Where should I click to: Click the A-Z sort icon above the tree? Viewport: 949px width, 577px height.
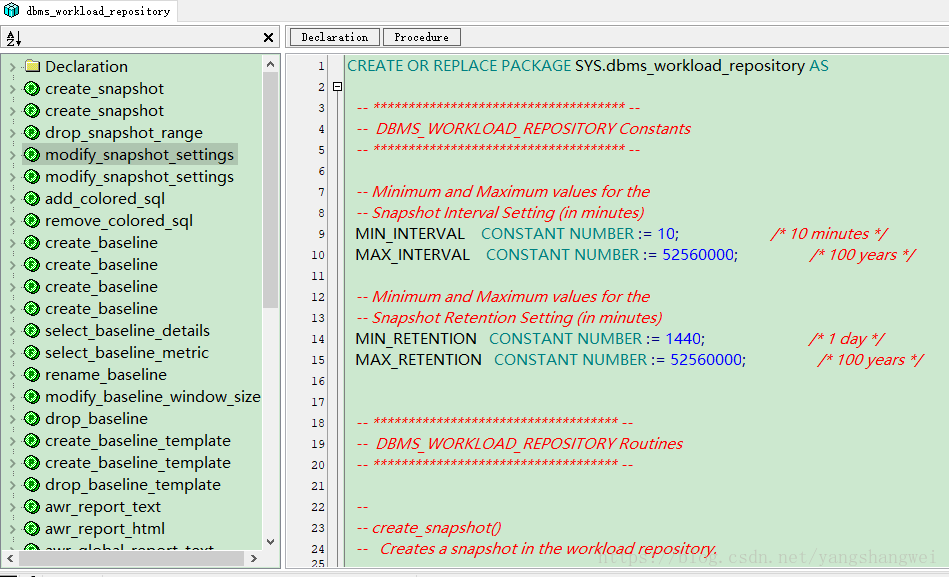[x=13, y=37]
